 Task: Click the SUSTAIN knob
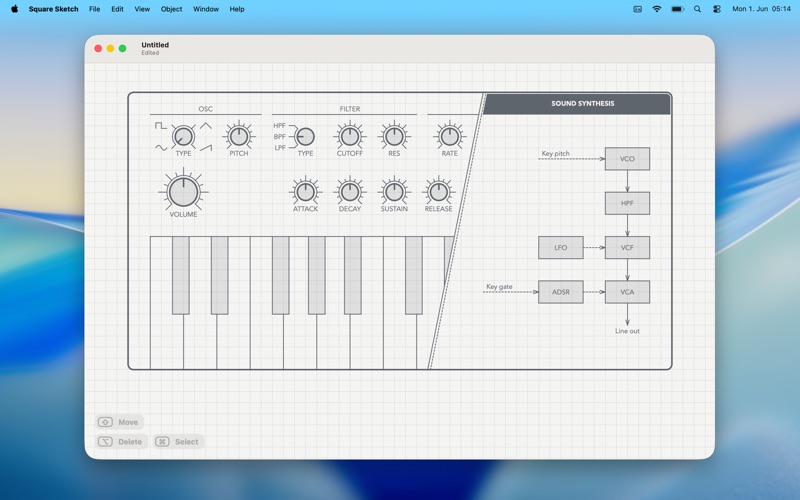pyautogui.click(x=394, y=192)
